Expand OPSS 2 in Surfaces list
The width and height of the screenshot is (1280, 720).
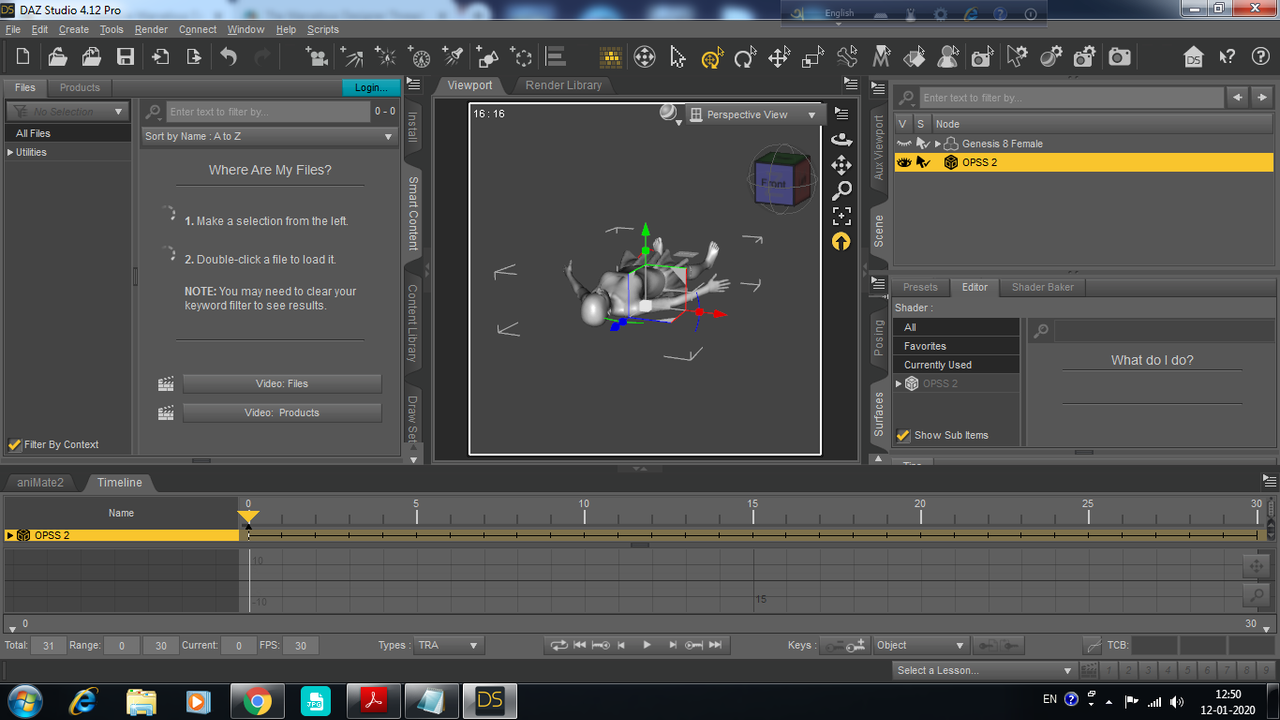click(x=899, y=384)
